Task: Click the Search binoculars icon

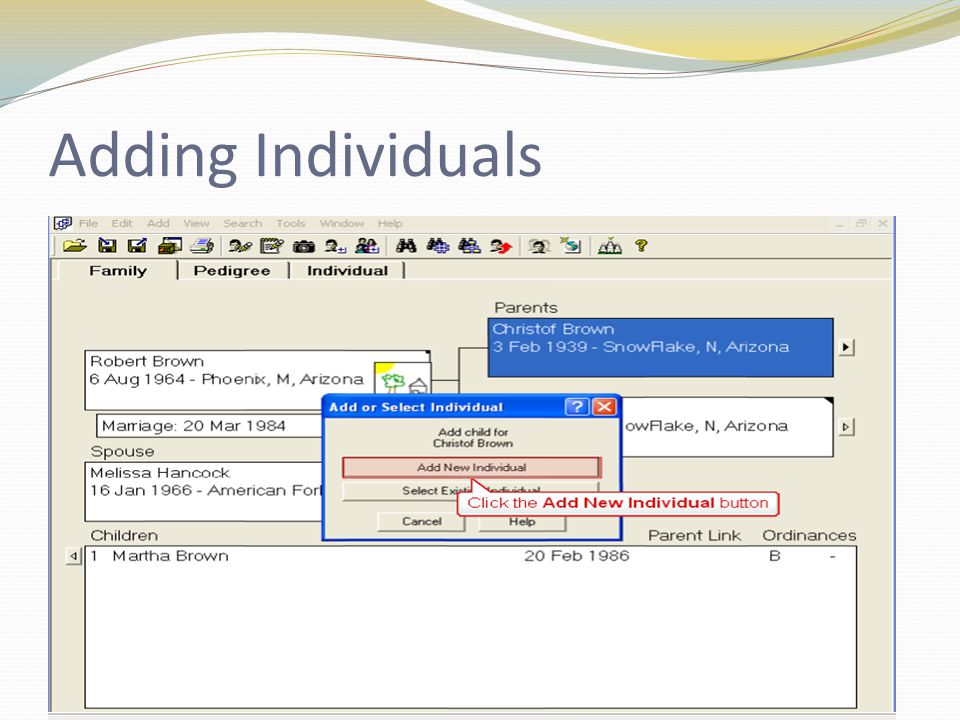Action: click(406, 246)
